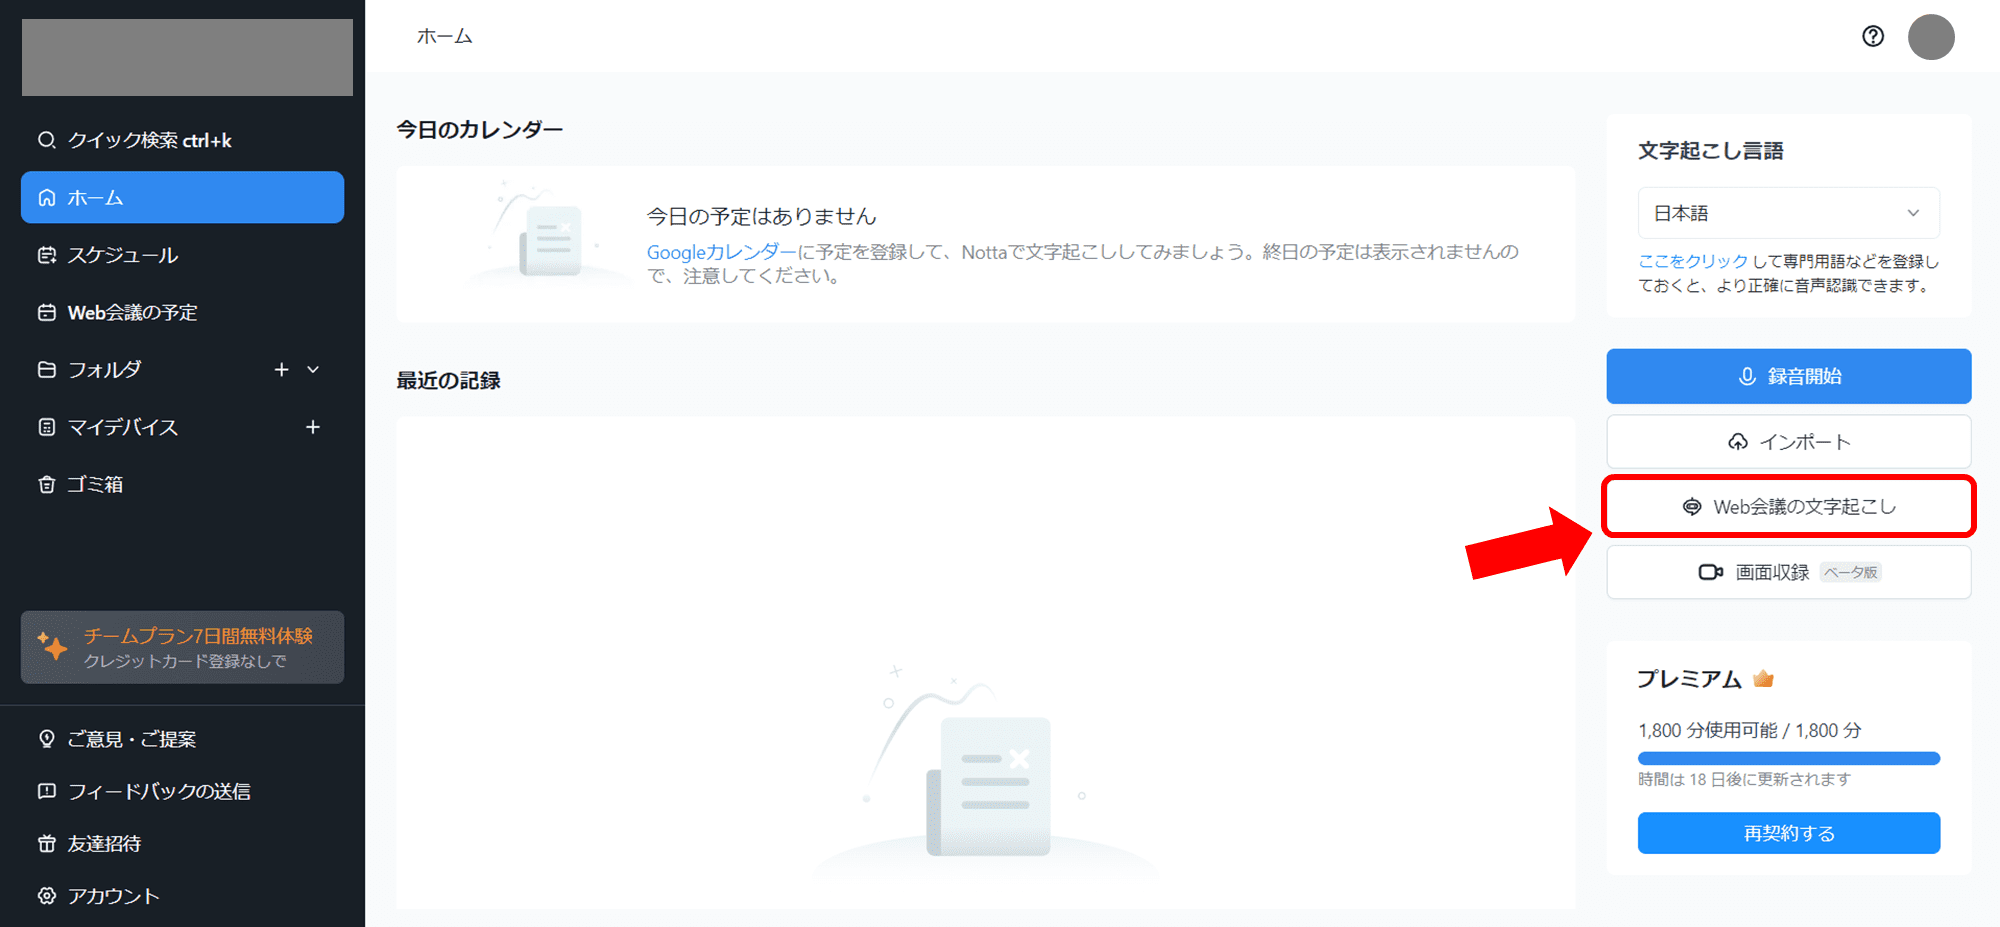Open the user profile avatar
2000x927 pixels.
click(x=1931, y=37)
